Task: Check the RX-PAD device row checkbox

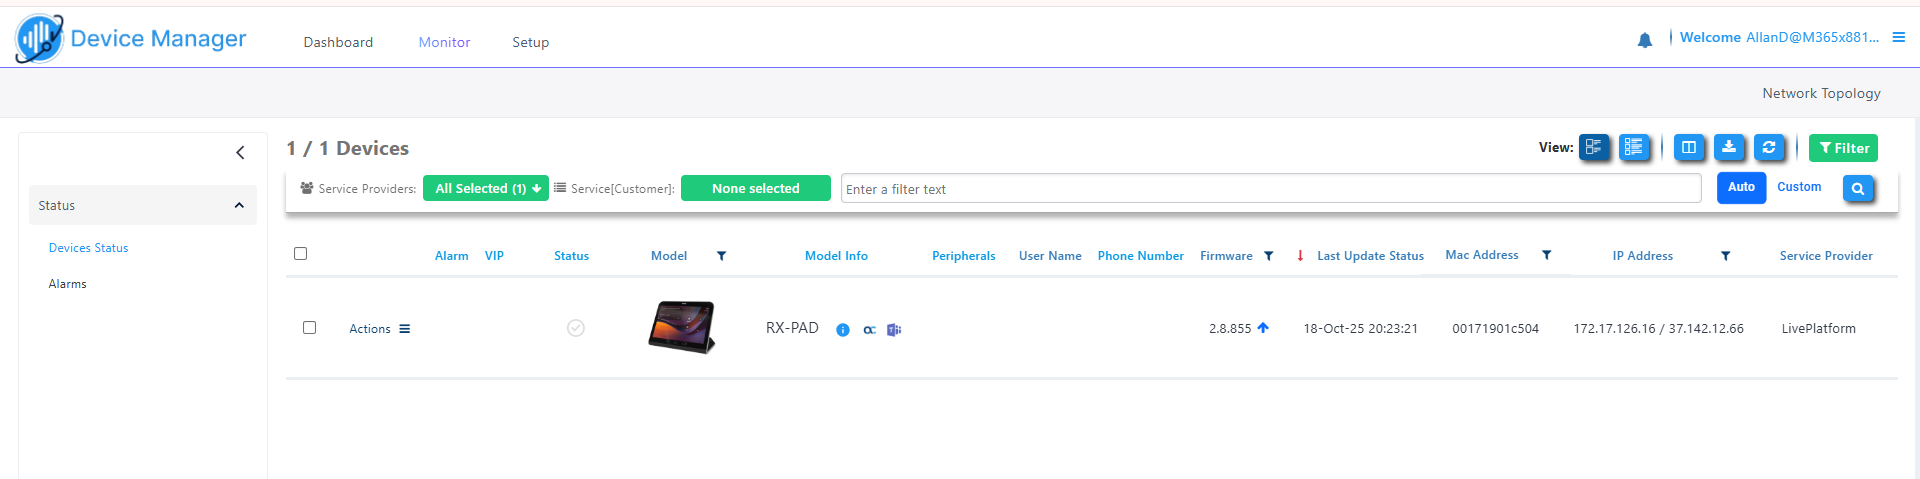Action: 309,328
